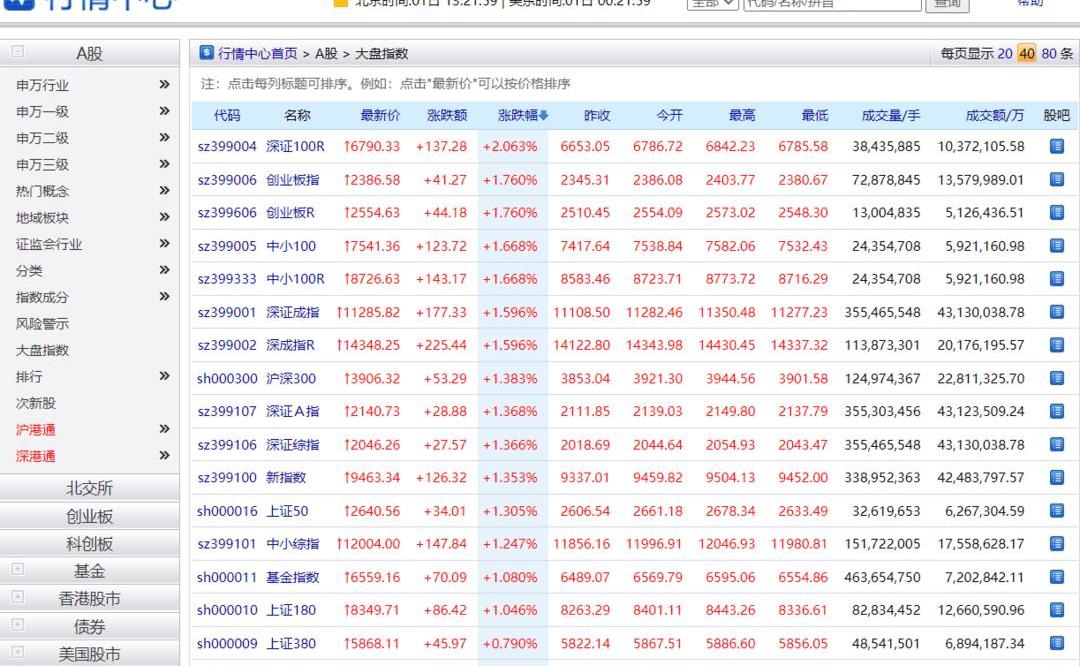
Task: Open stock forum icon for 新指数 row
Action: [x=1057, y=477]
